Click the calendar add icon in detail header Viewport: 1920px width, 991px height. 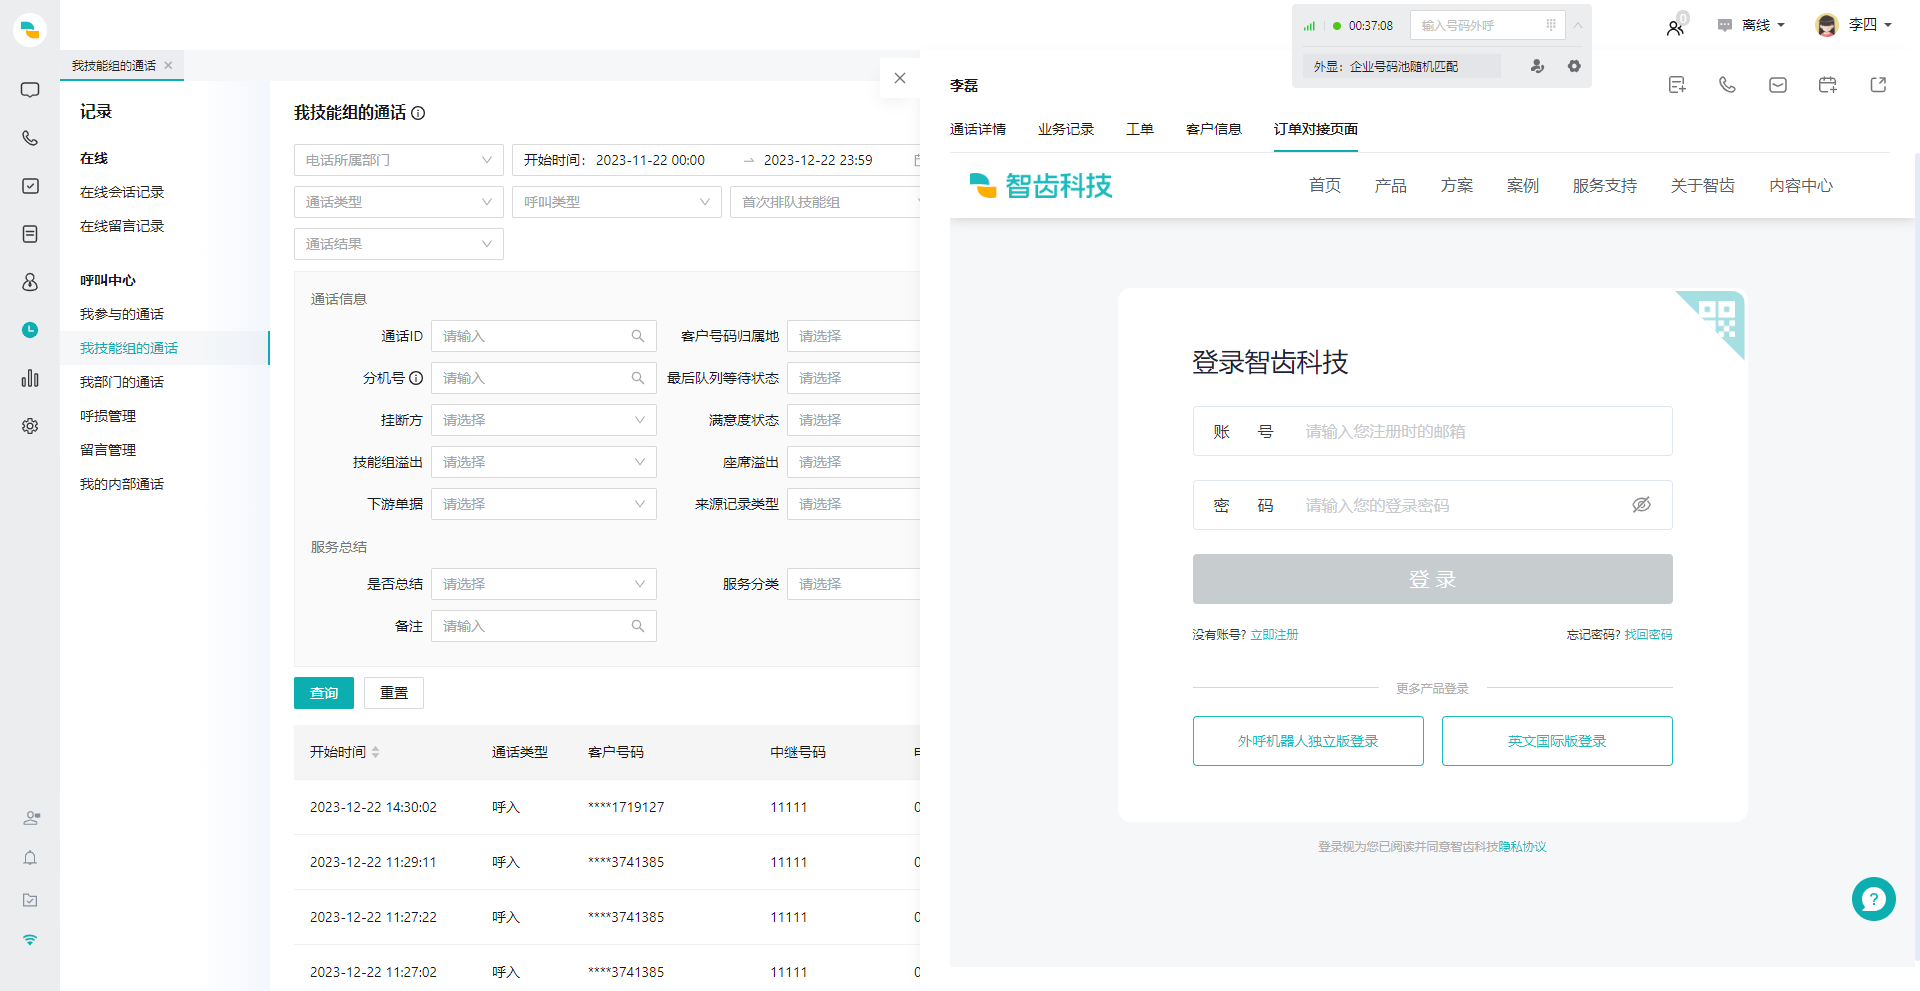pyautogui.click(x=1828, y=85)
